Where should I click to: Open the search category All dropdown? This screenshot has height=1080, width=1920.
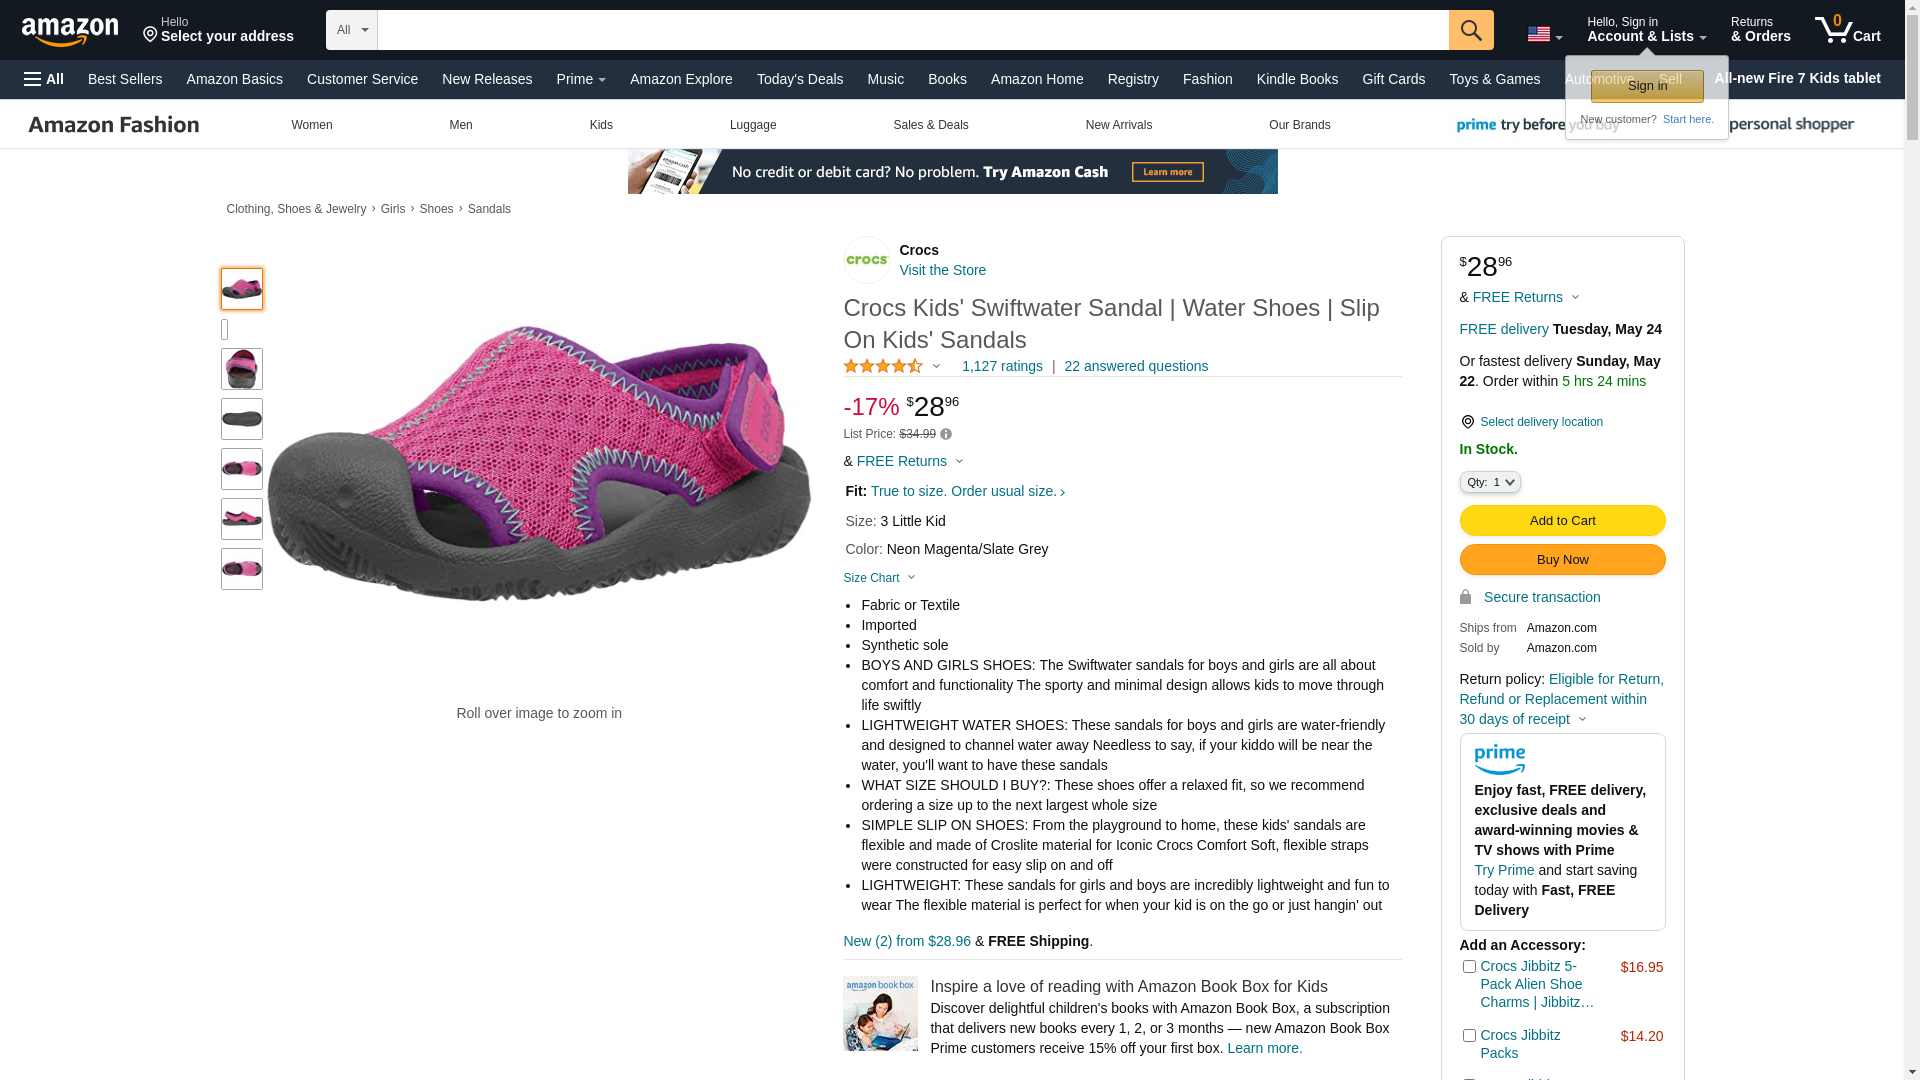coord(352,30)
